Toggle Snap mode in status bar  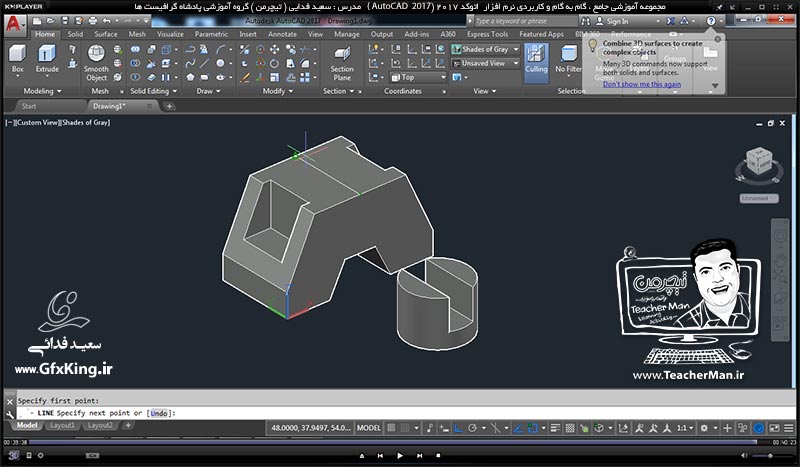coord(405,428)
